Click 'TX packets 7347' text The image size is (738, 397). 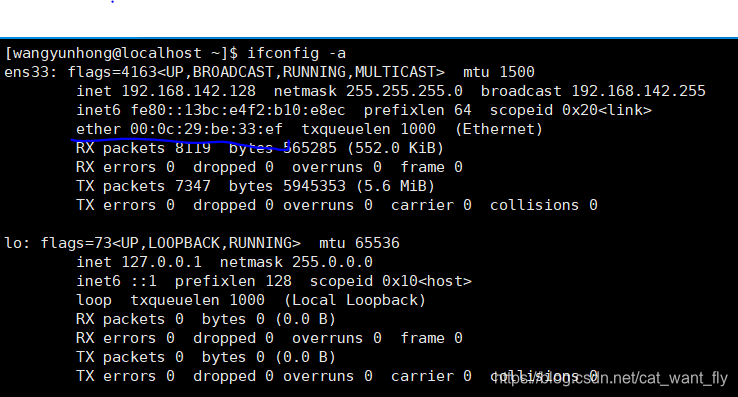(144, 186)
